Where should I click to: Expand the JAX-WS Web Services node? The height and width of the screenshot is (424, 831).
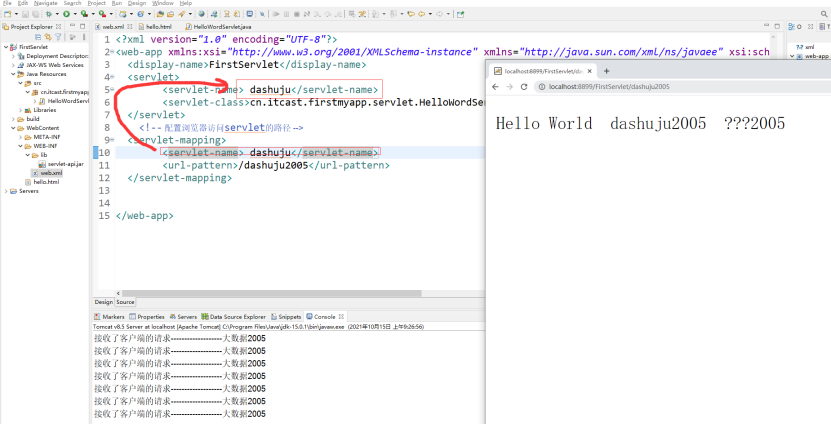pyautogui.click(x=13, y=65)
